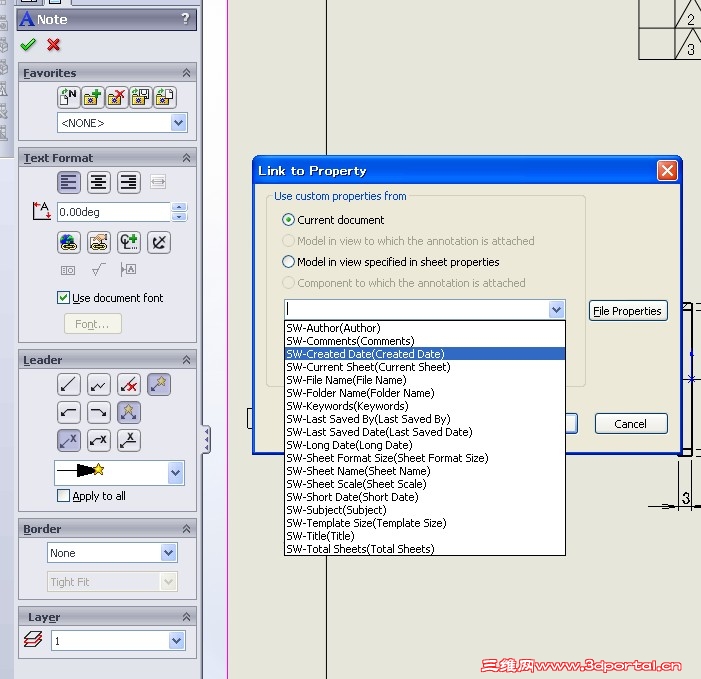Viewport: 701px width, 679px height.
Task: Save a favorite icon
Action: click(141, 97)
